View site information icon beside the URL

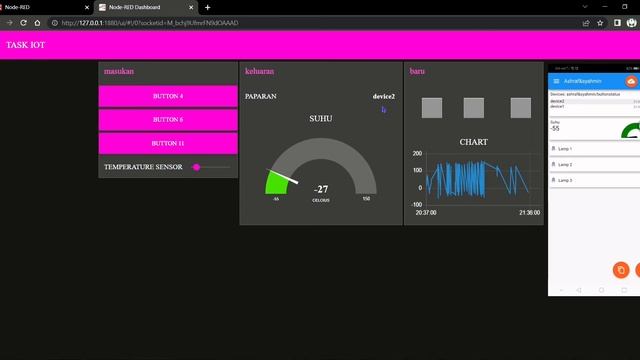pos(55,23)
